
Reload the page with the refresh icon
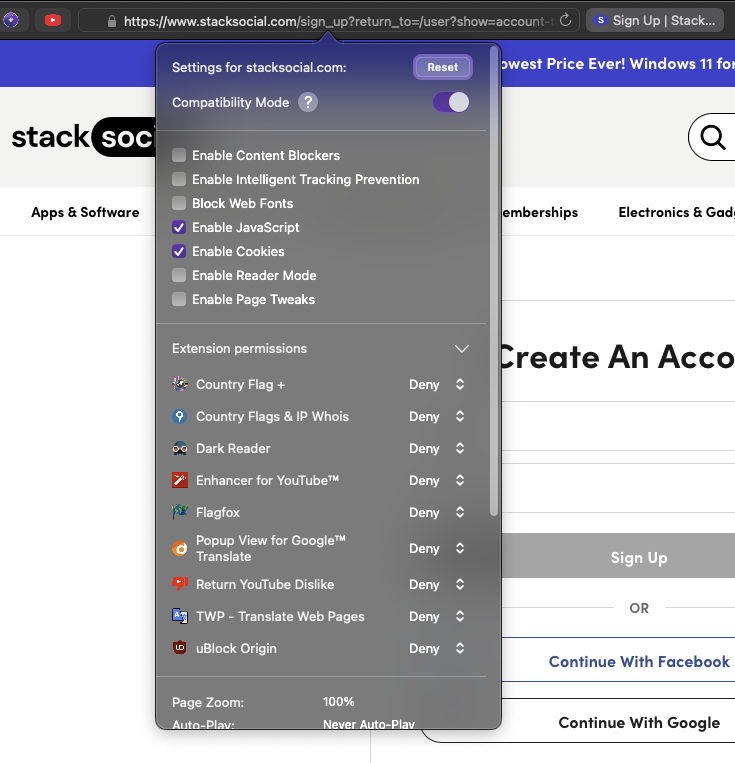pyautogui.click(x=565, y=20)
